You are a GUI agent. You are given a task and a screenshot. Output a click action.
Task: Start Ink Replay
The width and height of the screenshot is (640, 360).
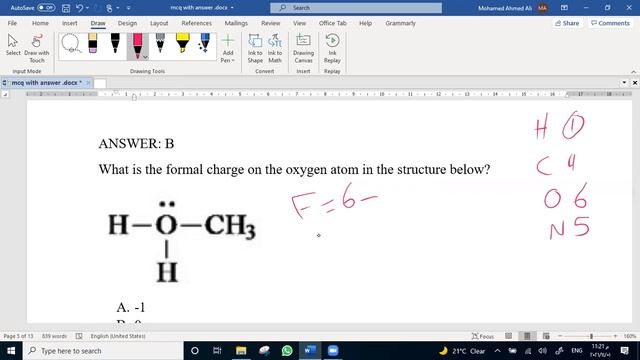332,48
